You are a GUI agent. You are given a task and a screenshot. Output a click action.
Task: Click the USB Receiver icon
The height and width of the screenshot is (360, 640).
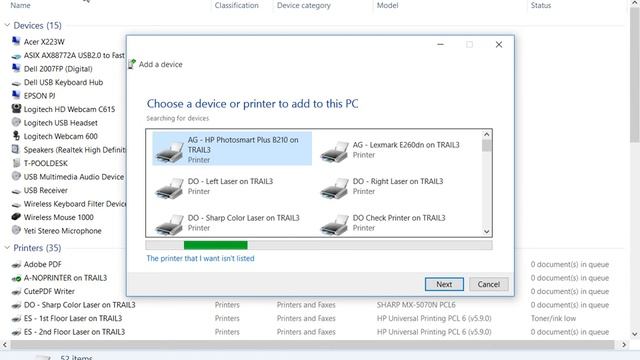click(16, 190)
